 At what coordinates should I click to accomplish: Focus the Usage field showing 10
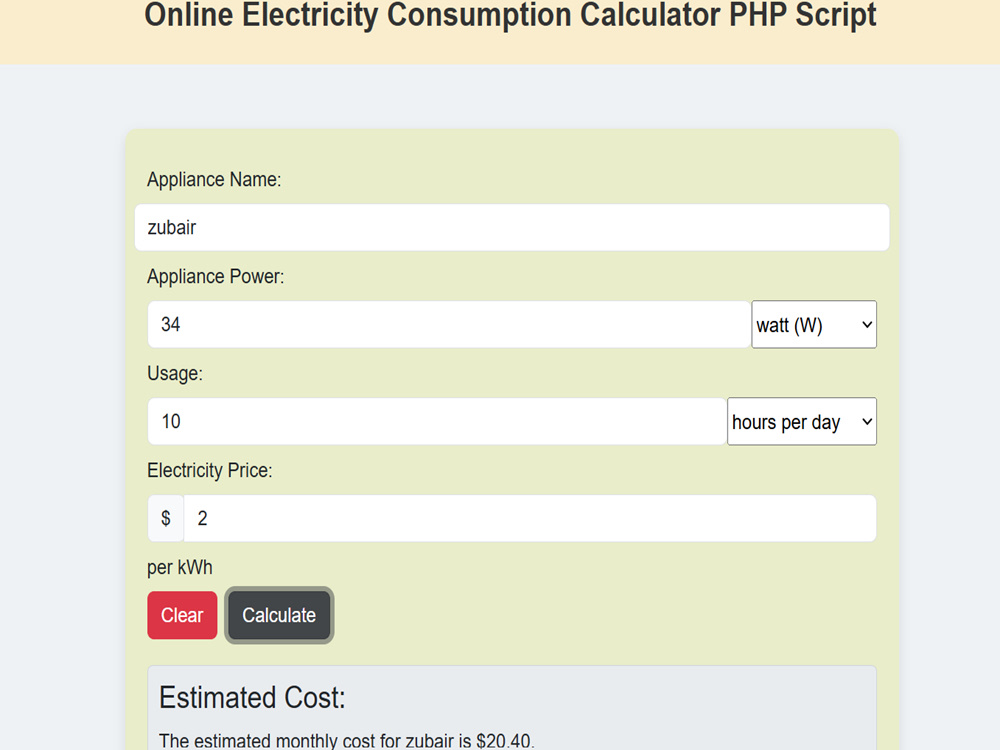point(437,422)
